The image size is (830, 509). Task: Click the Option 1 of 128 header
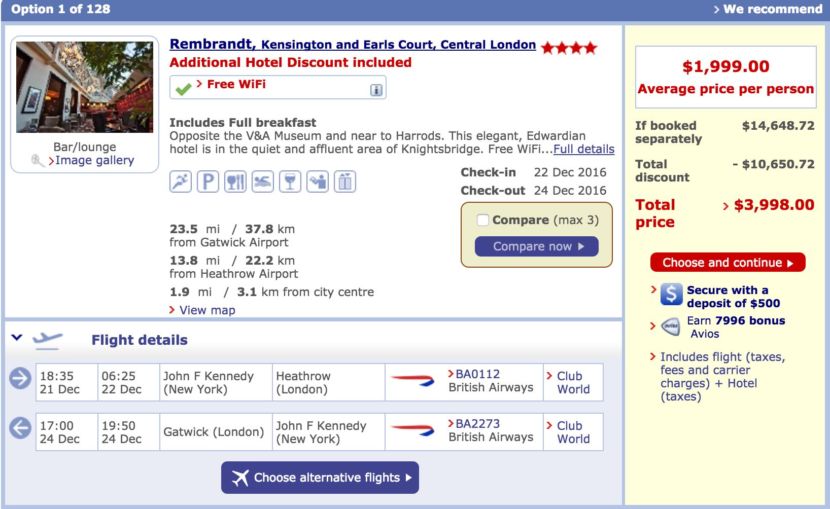(x=61, y=9)
